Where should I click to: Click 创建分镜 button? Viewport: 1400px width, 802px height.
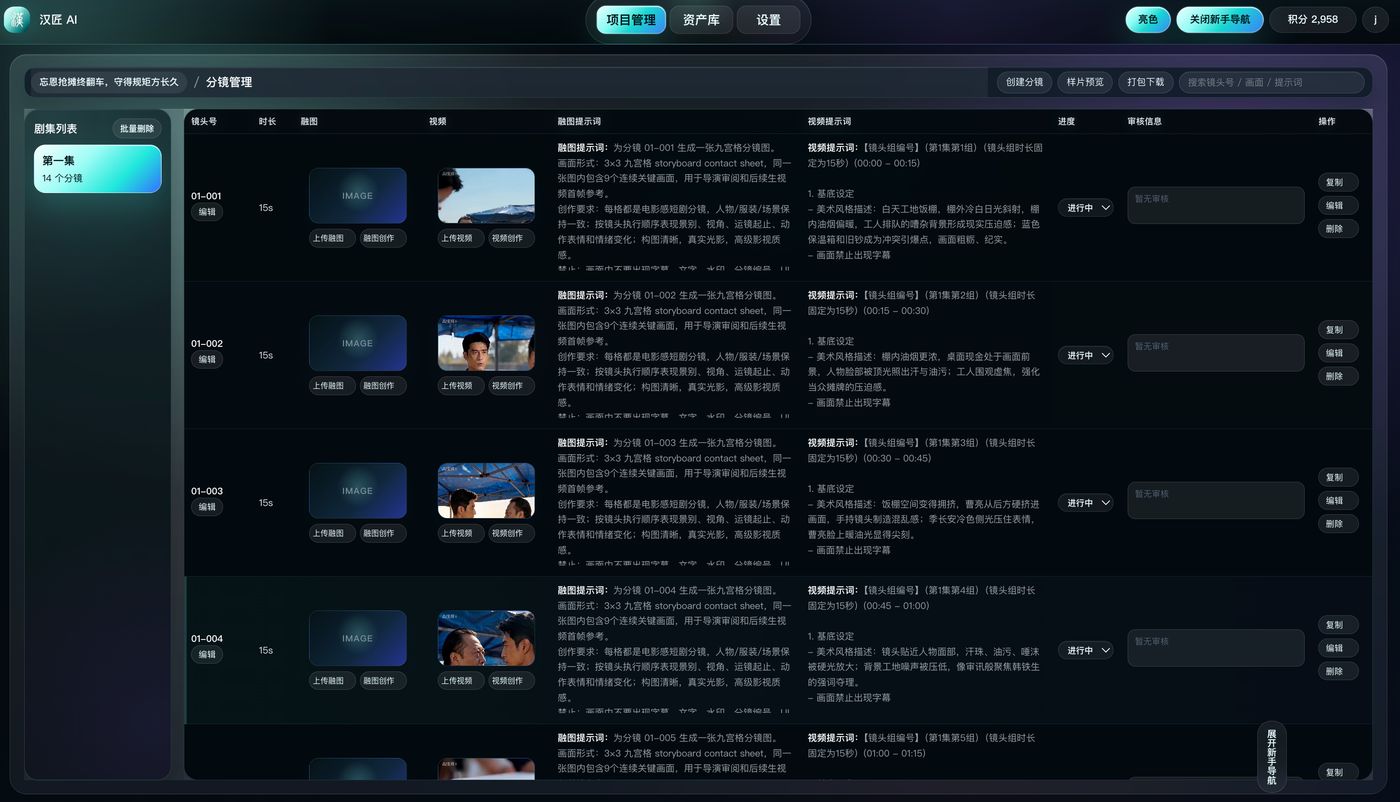(1024, 82)
